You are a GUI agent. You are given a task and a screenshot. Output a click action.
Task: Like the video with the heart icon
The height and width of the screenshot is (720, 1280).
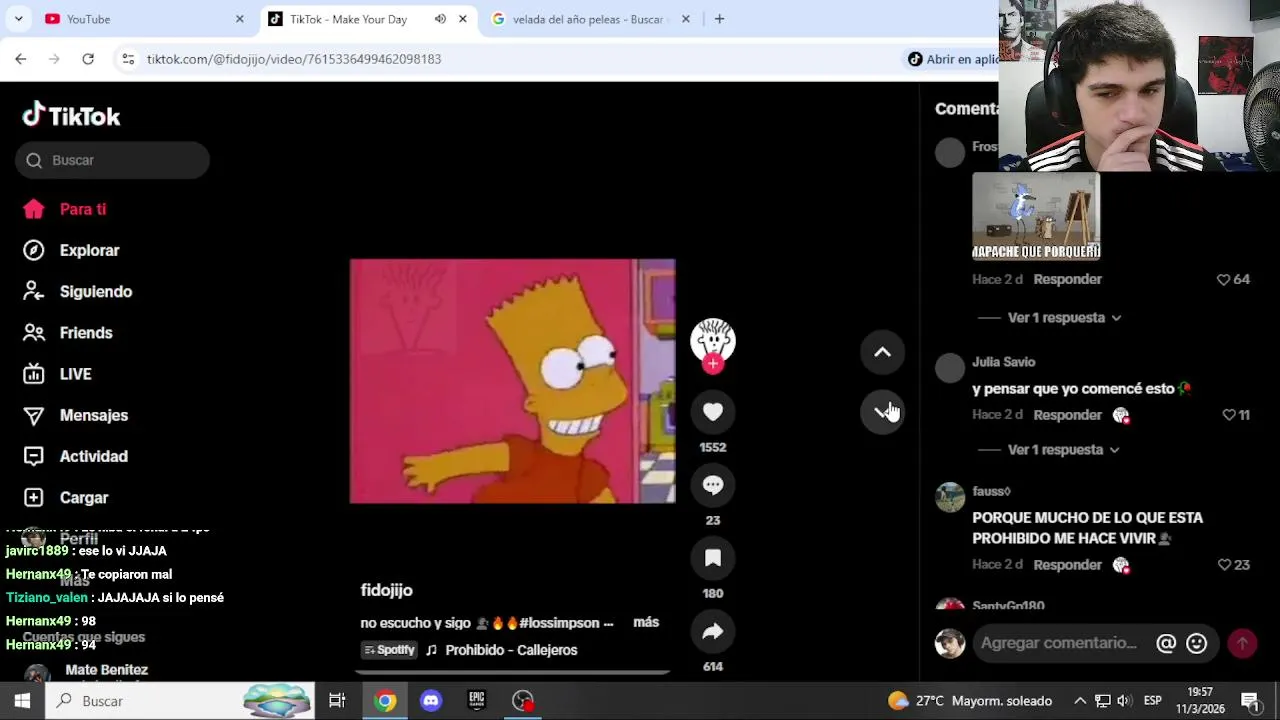[712, 412]
